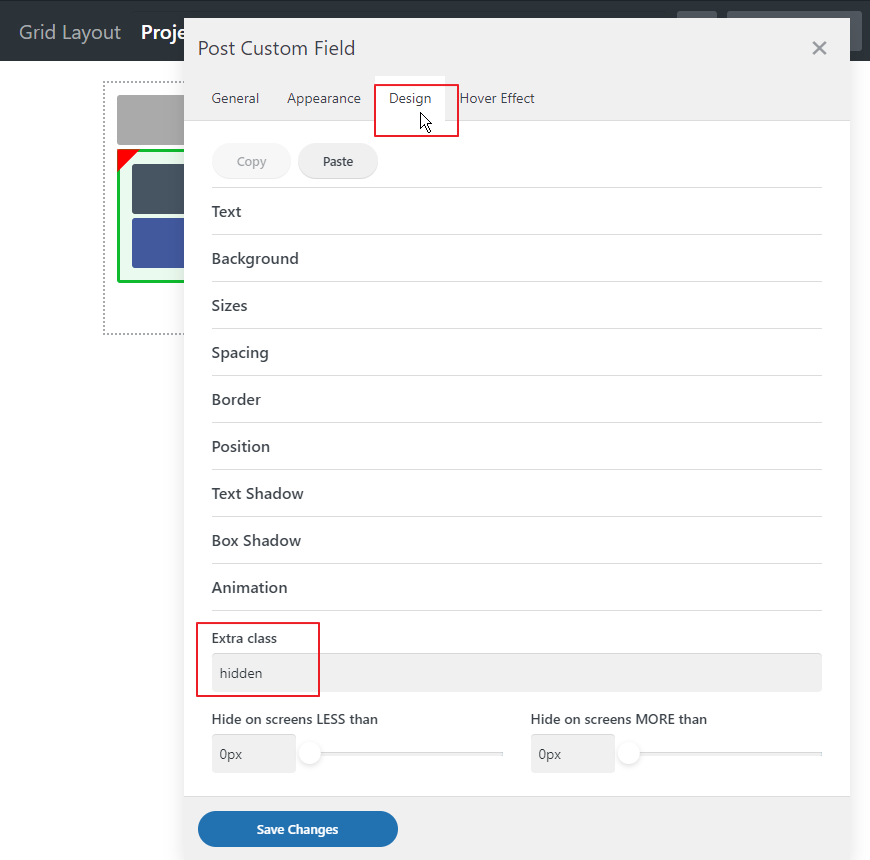This screenshot has height=860, width=870.
Task: Open the Appearance tab
Action: click(x=324, y=98)
